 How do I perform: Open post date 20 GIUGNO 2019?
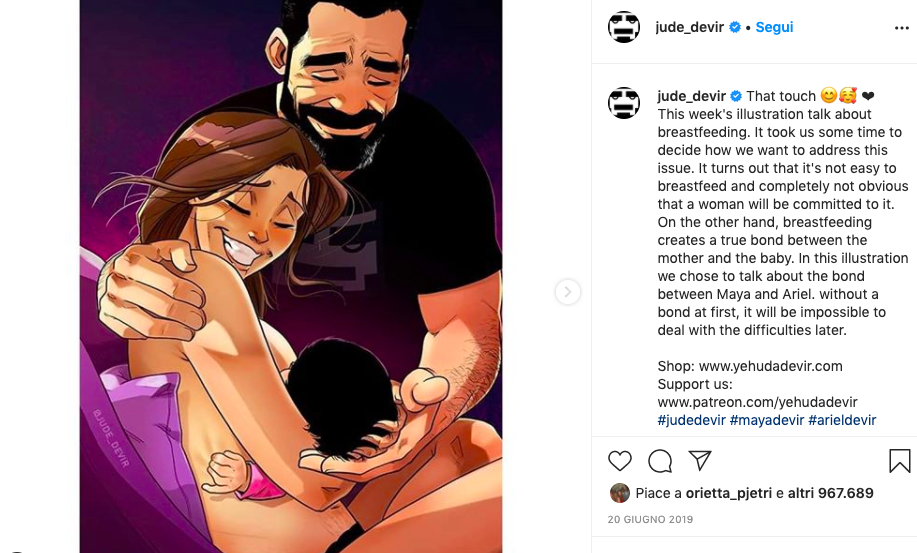650,520
